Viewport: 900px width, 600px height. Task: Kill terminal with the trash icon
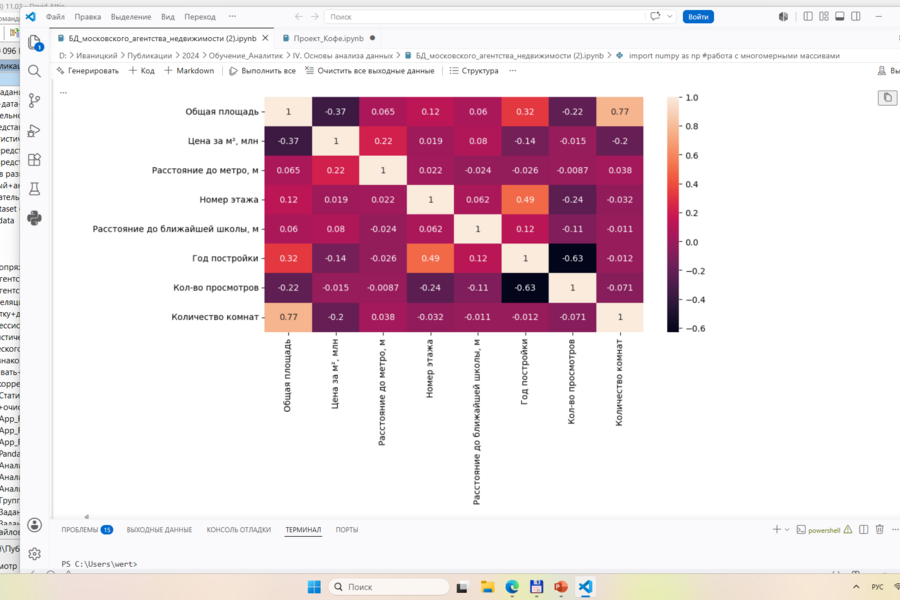click(x=879, y=529)
